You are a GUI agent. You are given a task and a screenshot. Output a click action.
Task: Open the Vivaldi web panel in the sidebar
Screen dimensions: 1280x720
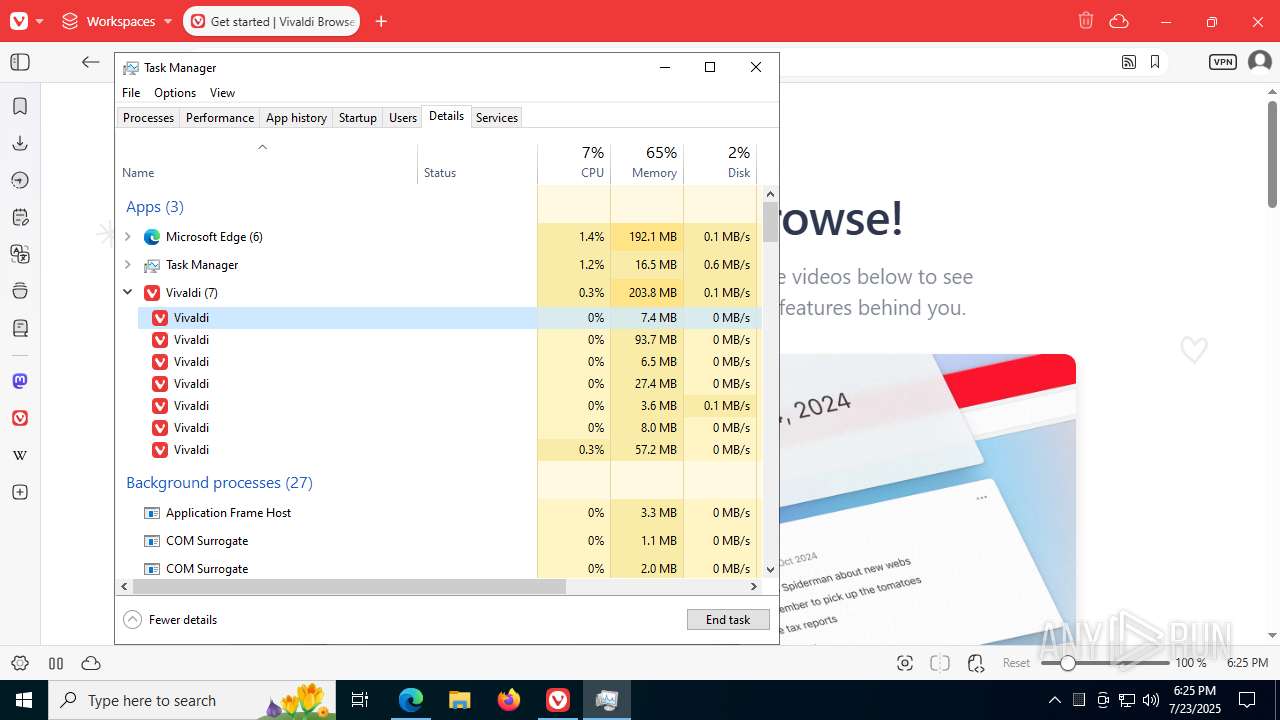tap(20, 418)
